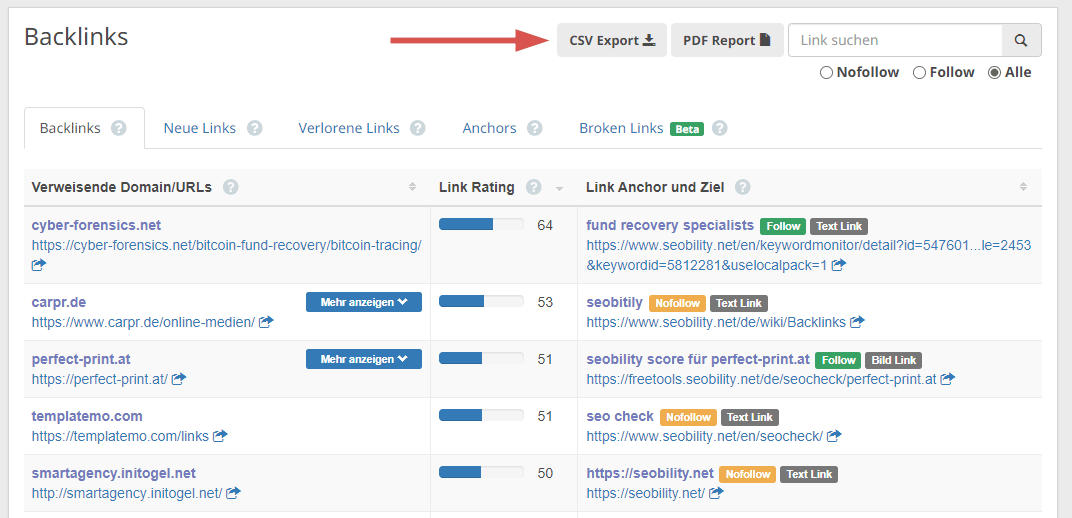
Task: Click help icon beside Verlorene Links
Action: pyautogui.click(x=418, y=128)
